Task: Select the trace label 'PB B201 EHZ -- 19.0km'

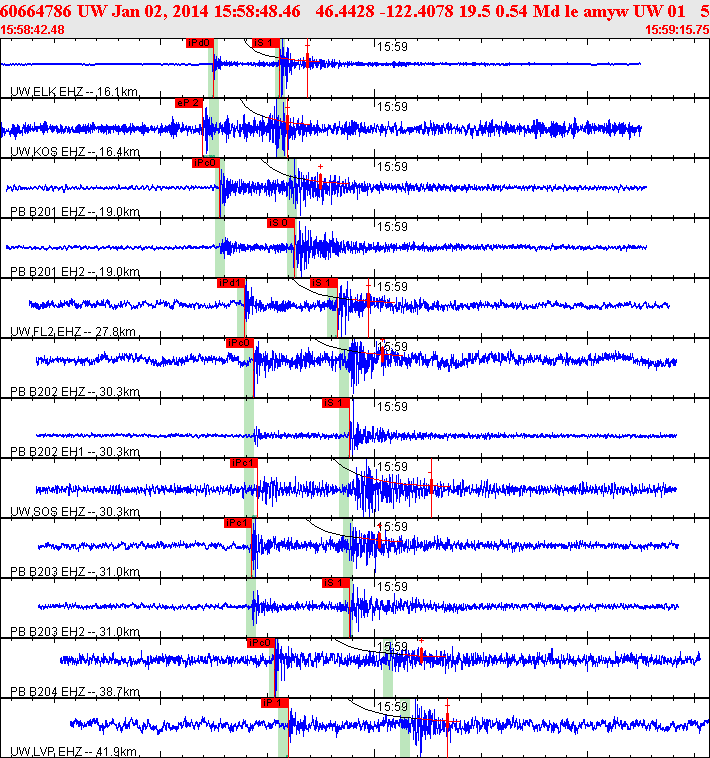Action: tap(75, 211)
